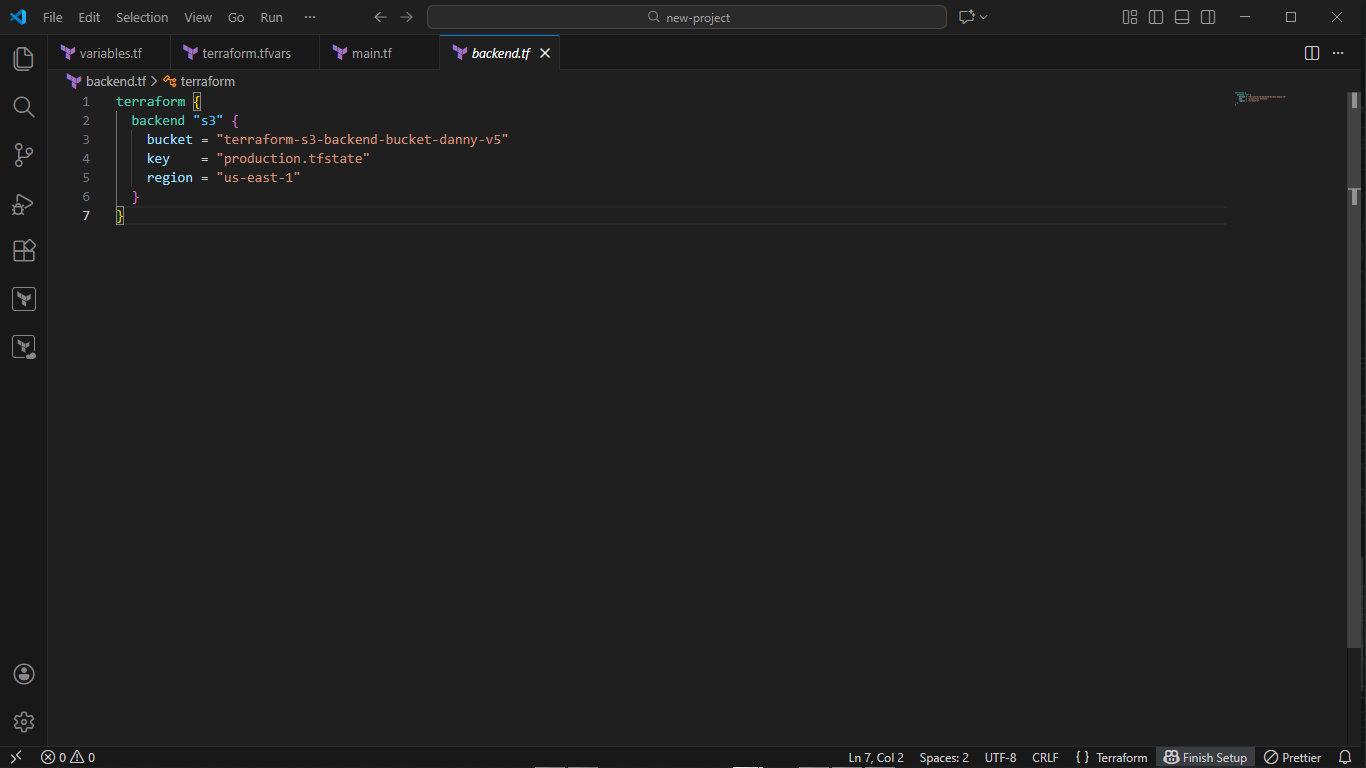Open the Run and Debug view

tap(23, 203)
